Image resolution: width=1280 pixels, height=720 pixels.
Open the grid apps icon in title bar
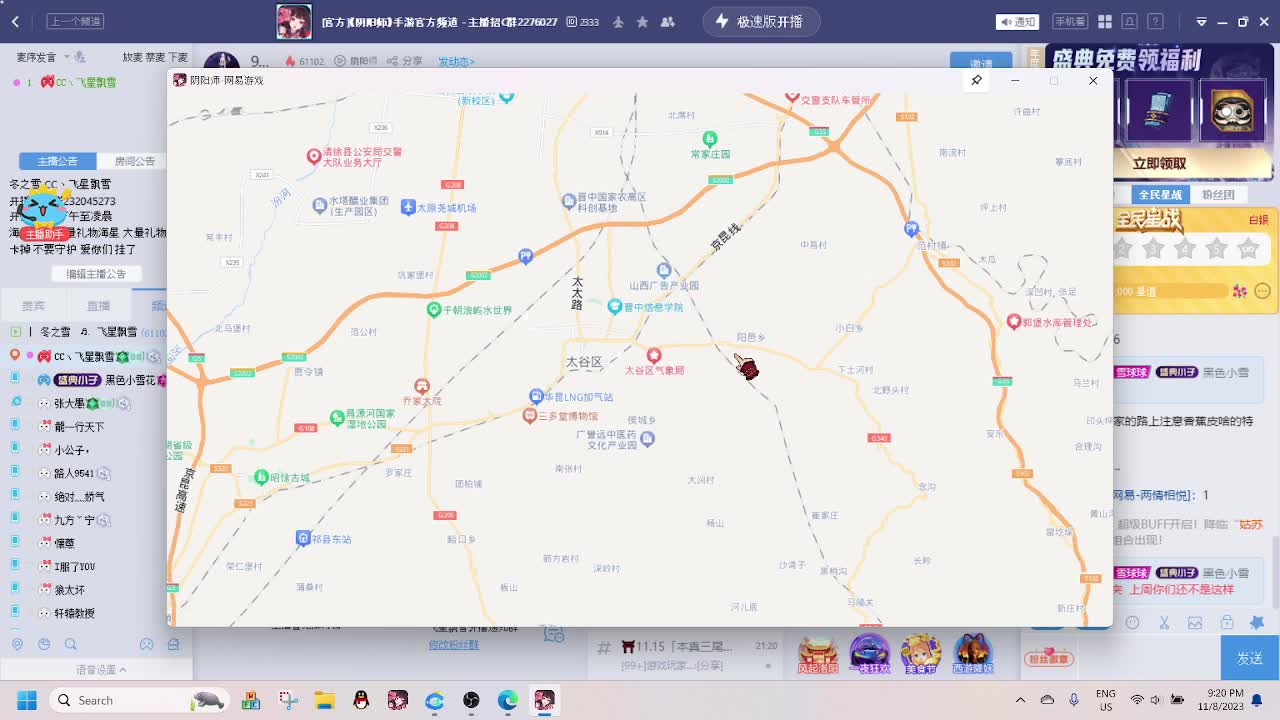[1105, 21]
